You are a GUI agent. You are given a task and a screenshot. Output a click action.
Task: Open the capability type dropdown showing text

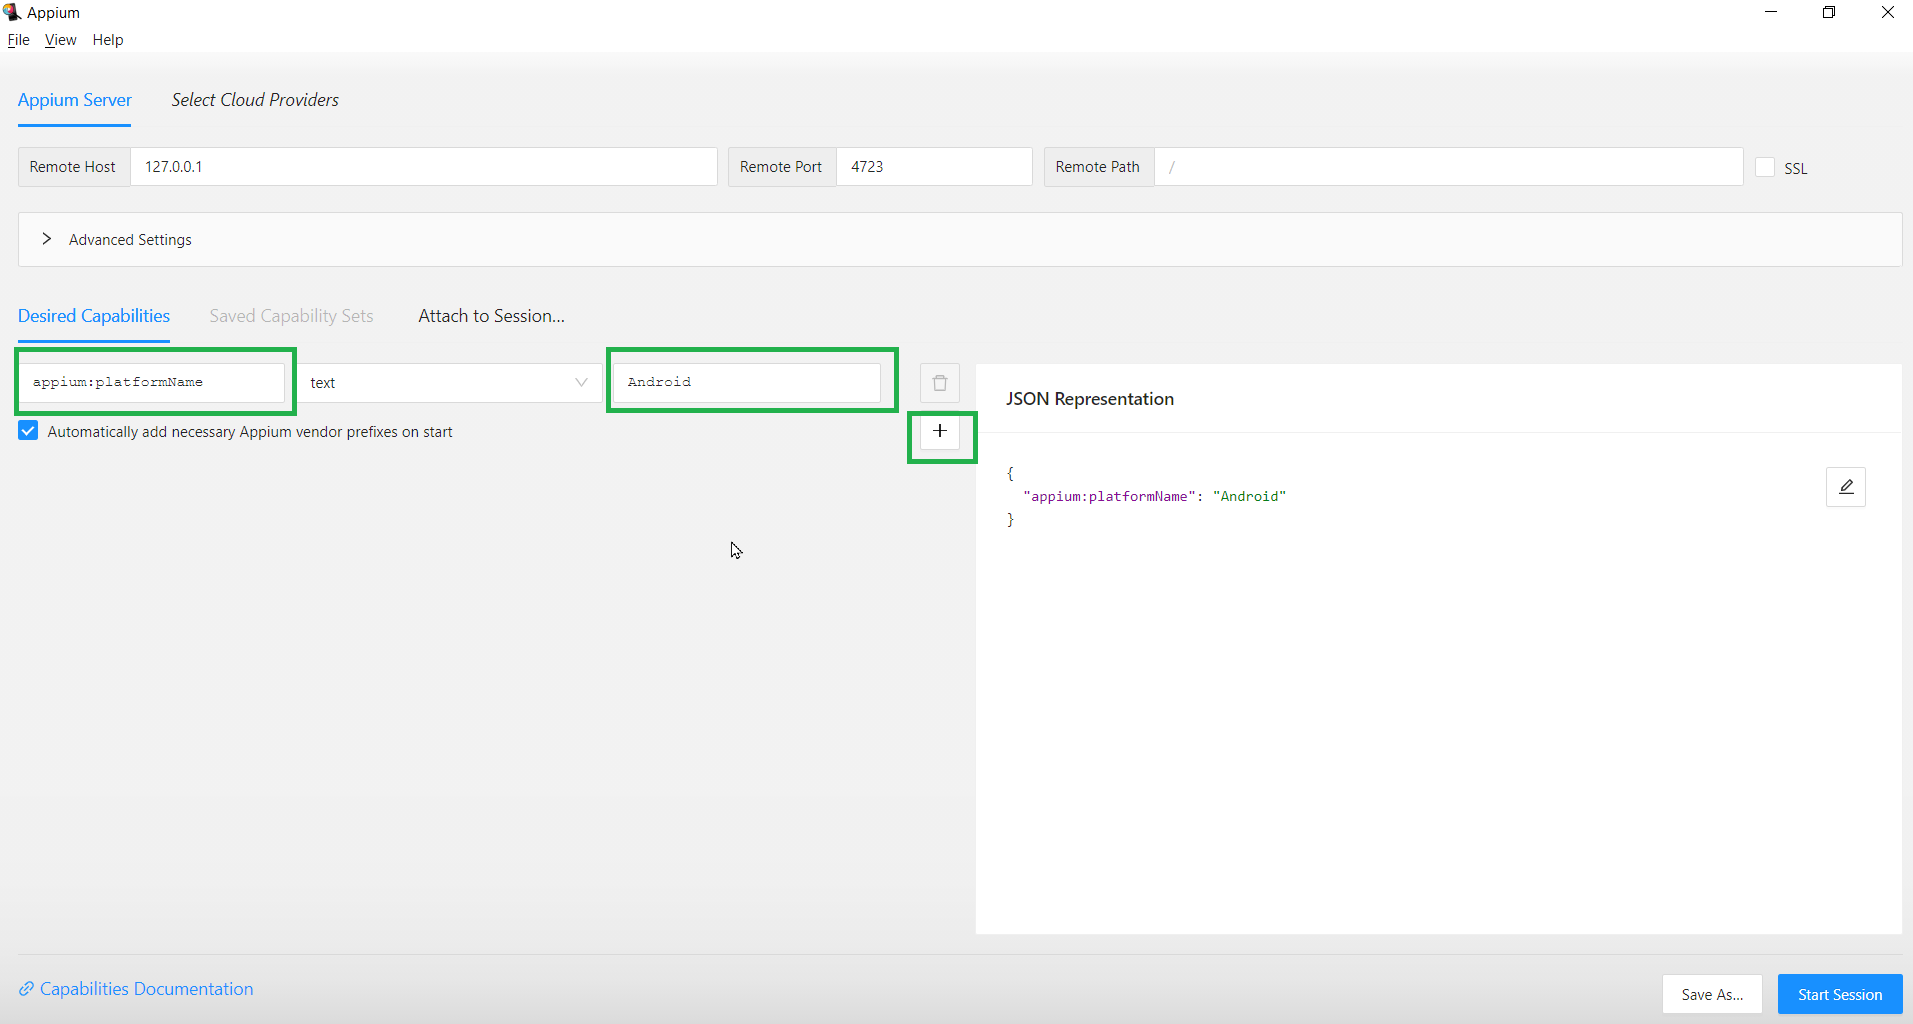click(x=450, y=382)
